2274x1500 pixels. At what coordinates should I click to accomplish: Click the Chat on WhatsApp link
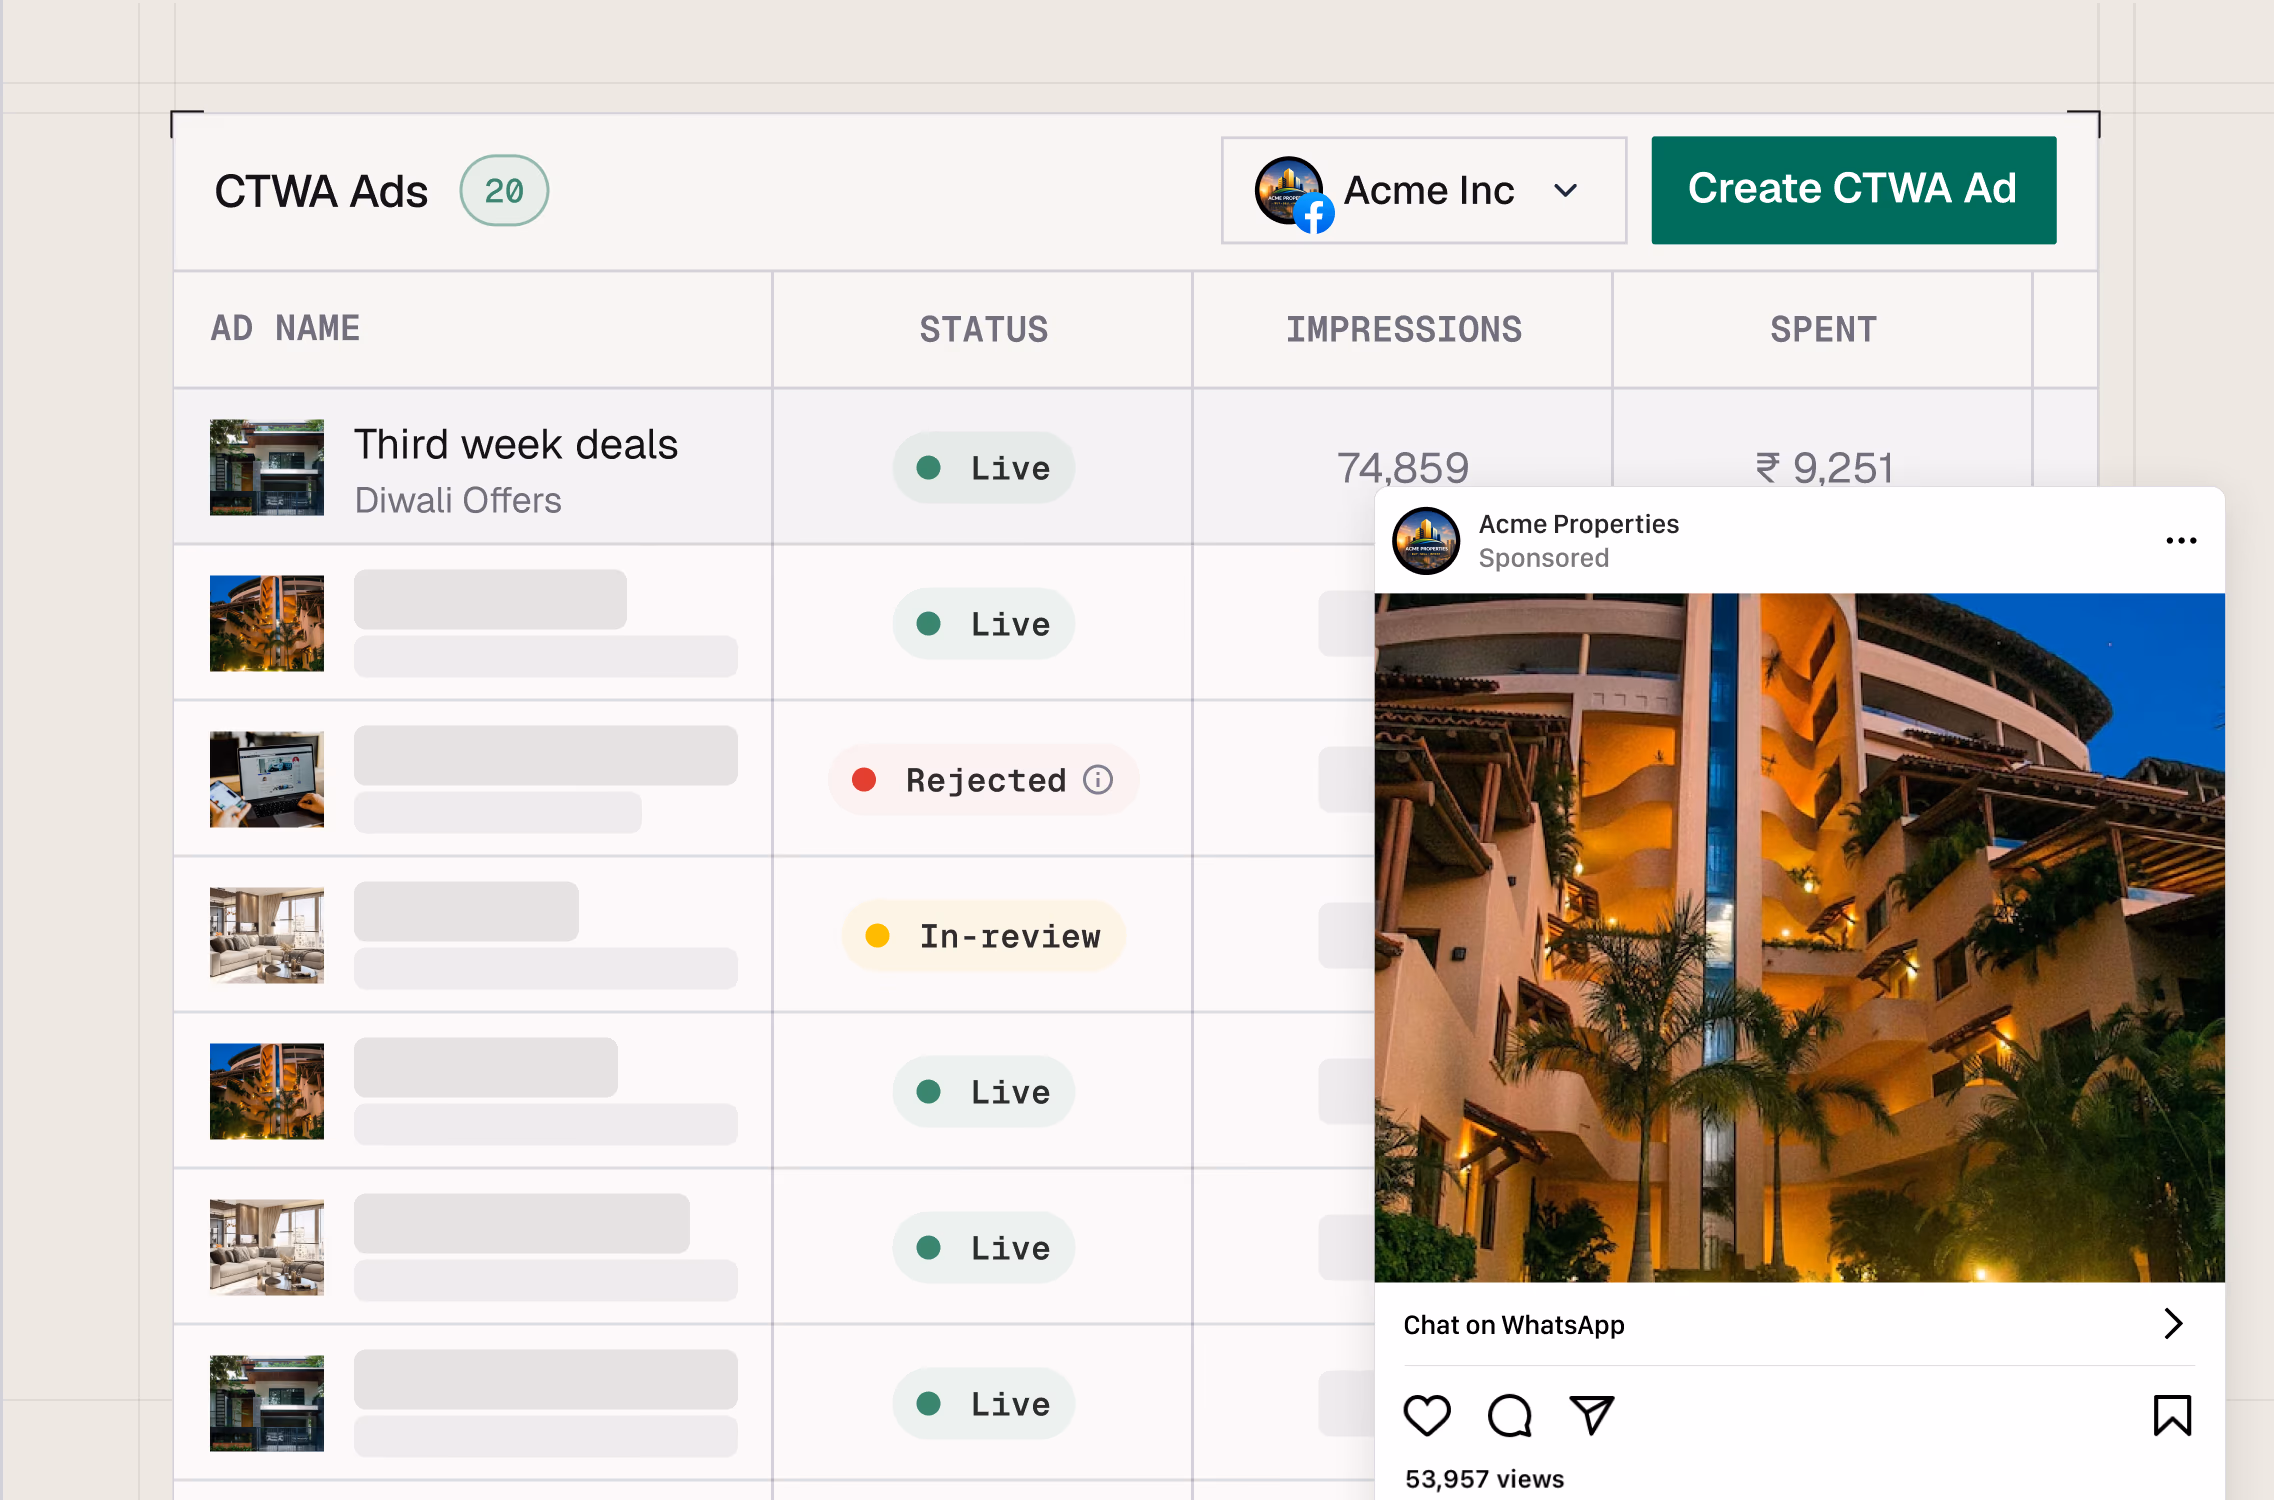pos(1514,1325)
